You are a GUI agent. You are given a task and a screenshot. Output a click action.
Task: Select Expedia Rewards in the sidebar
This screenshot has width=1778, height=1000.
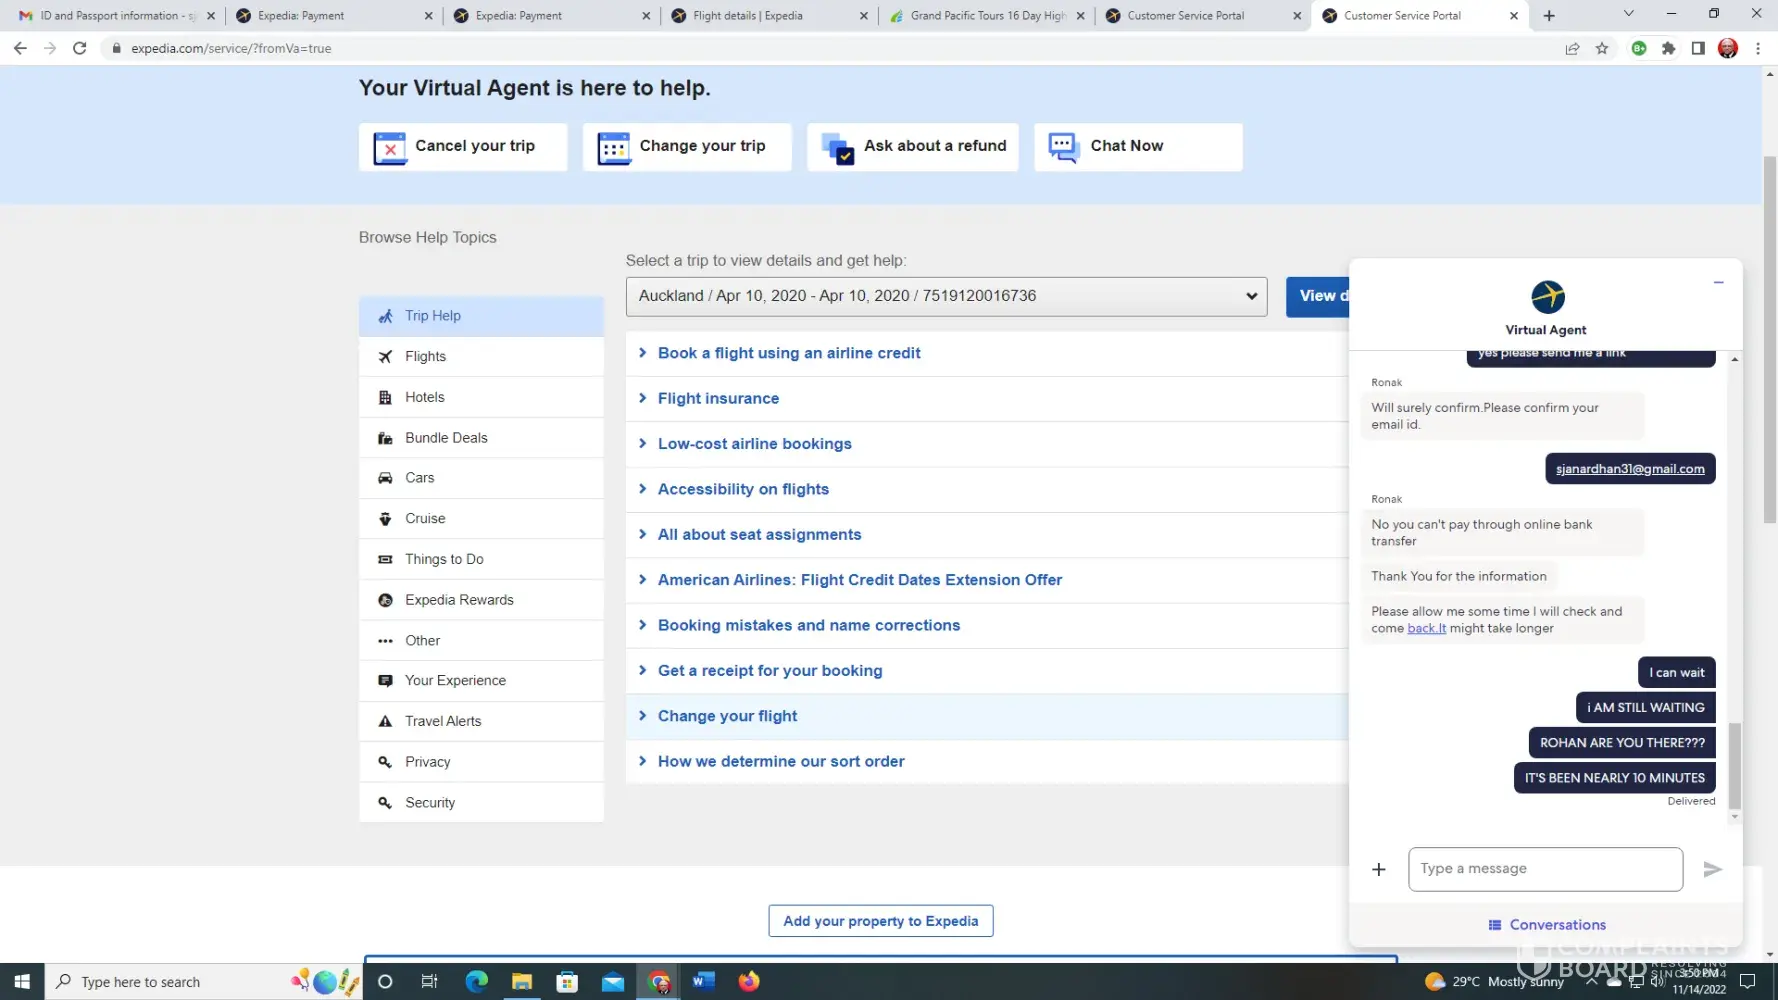point(459,600)
